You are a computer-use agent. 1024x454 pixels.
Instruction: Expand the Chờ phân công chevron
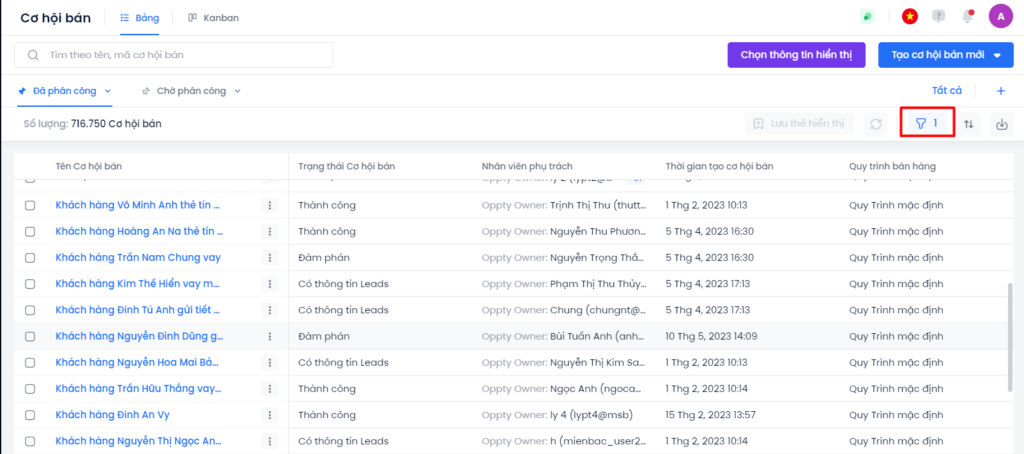click(x=237, y=91)
